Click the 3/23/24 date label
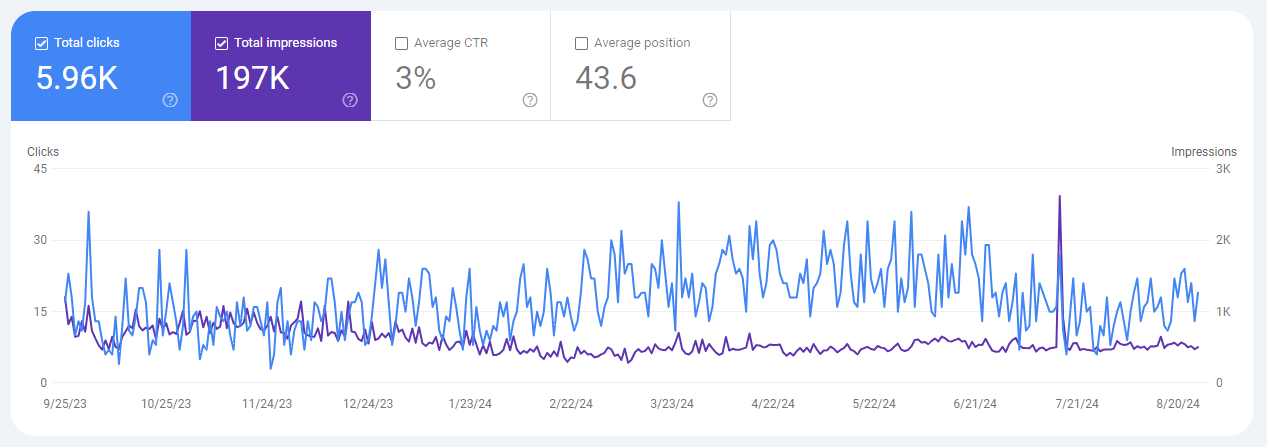Image resolution: width=1267 pixels, height=447 pixels. (672, 404)
